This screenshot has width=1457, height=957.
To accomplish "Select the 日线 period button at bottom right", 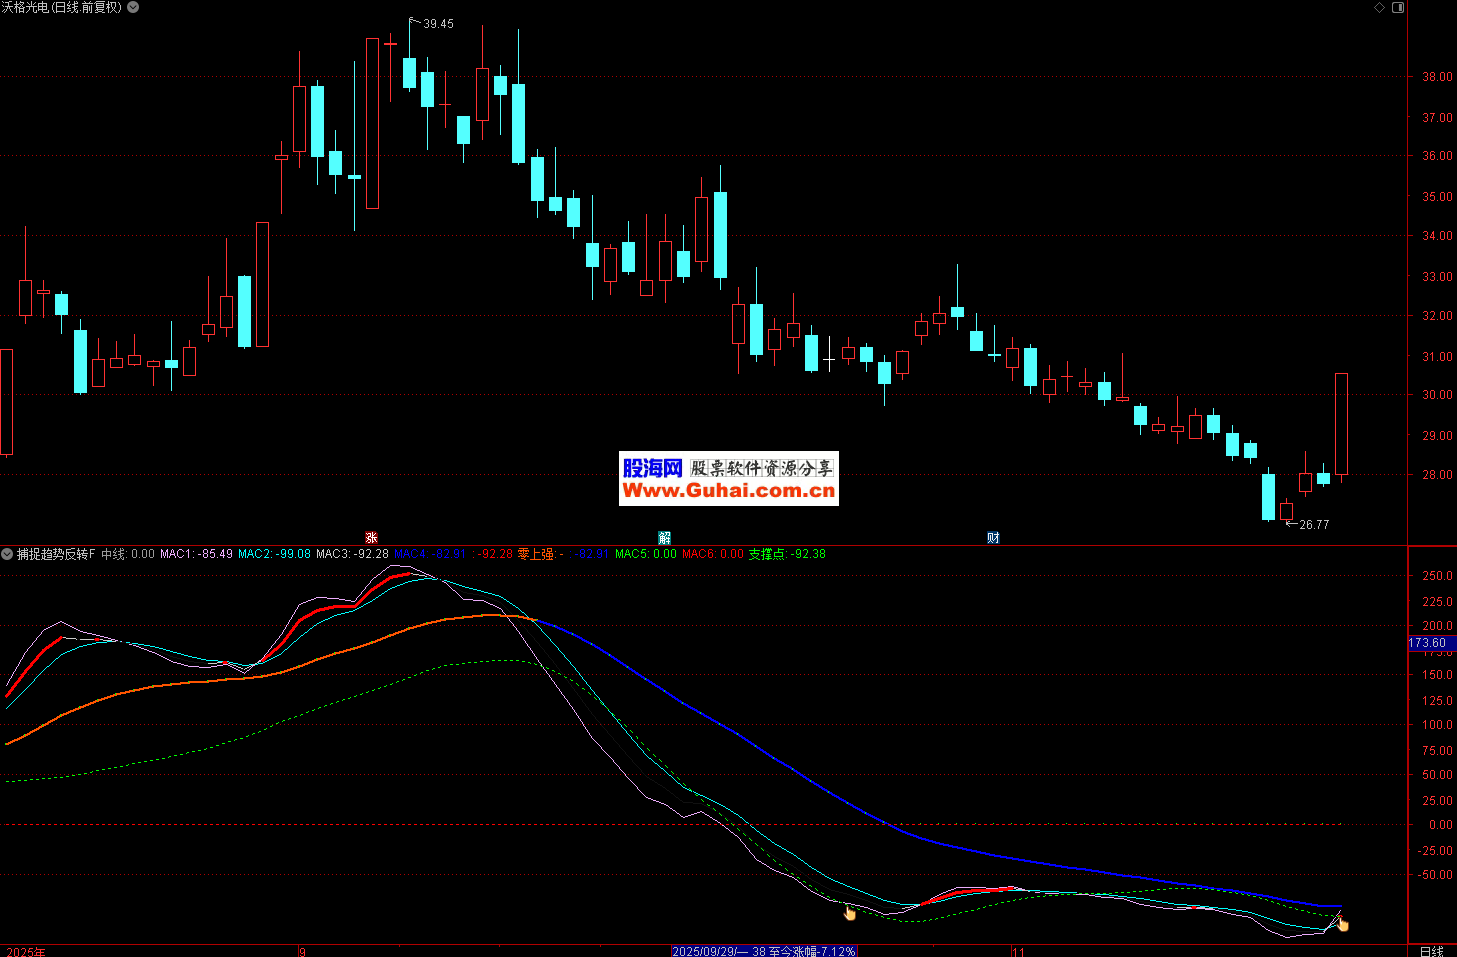I will 1431,951.
